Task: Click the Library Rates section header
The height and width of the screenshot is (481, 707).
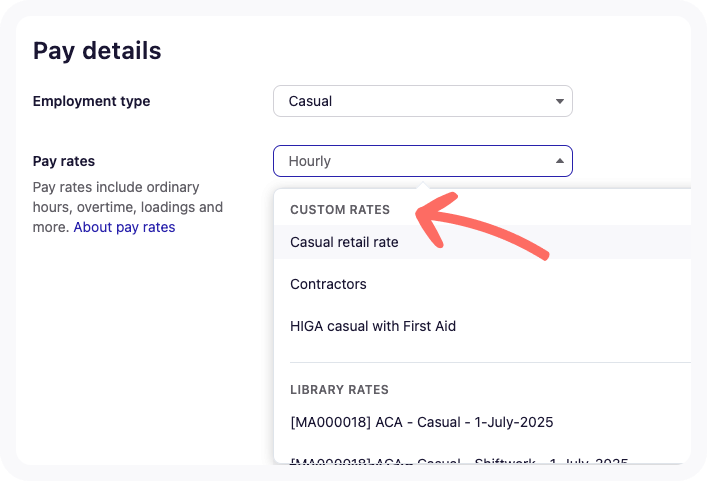Action: [339, 389]
